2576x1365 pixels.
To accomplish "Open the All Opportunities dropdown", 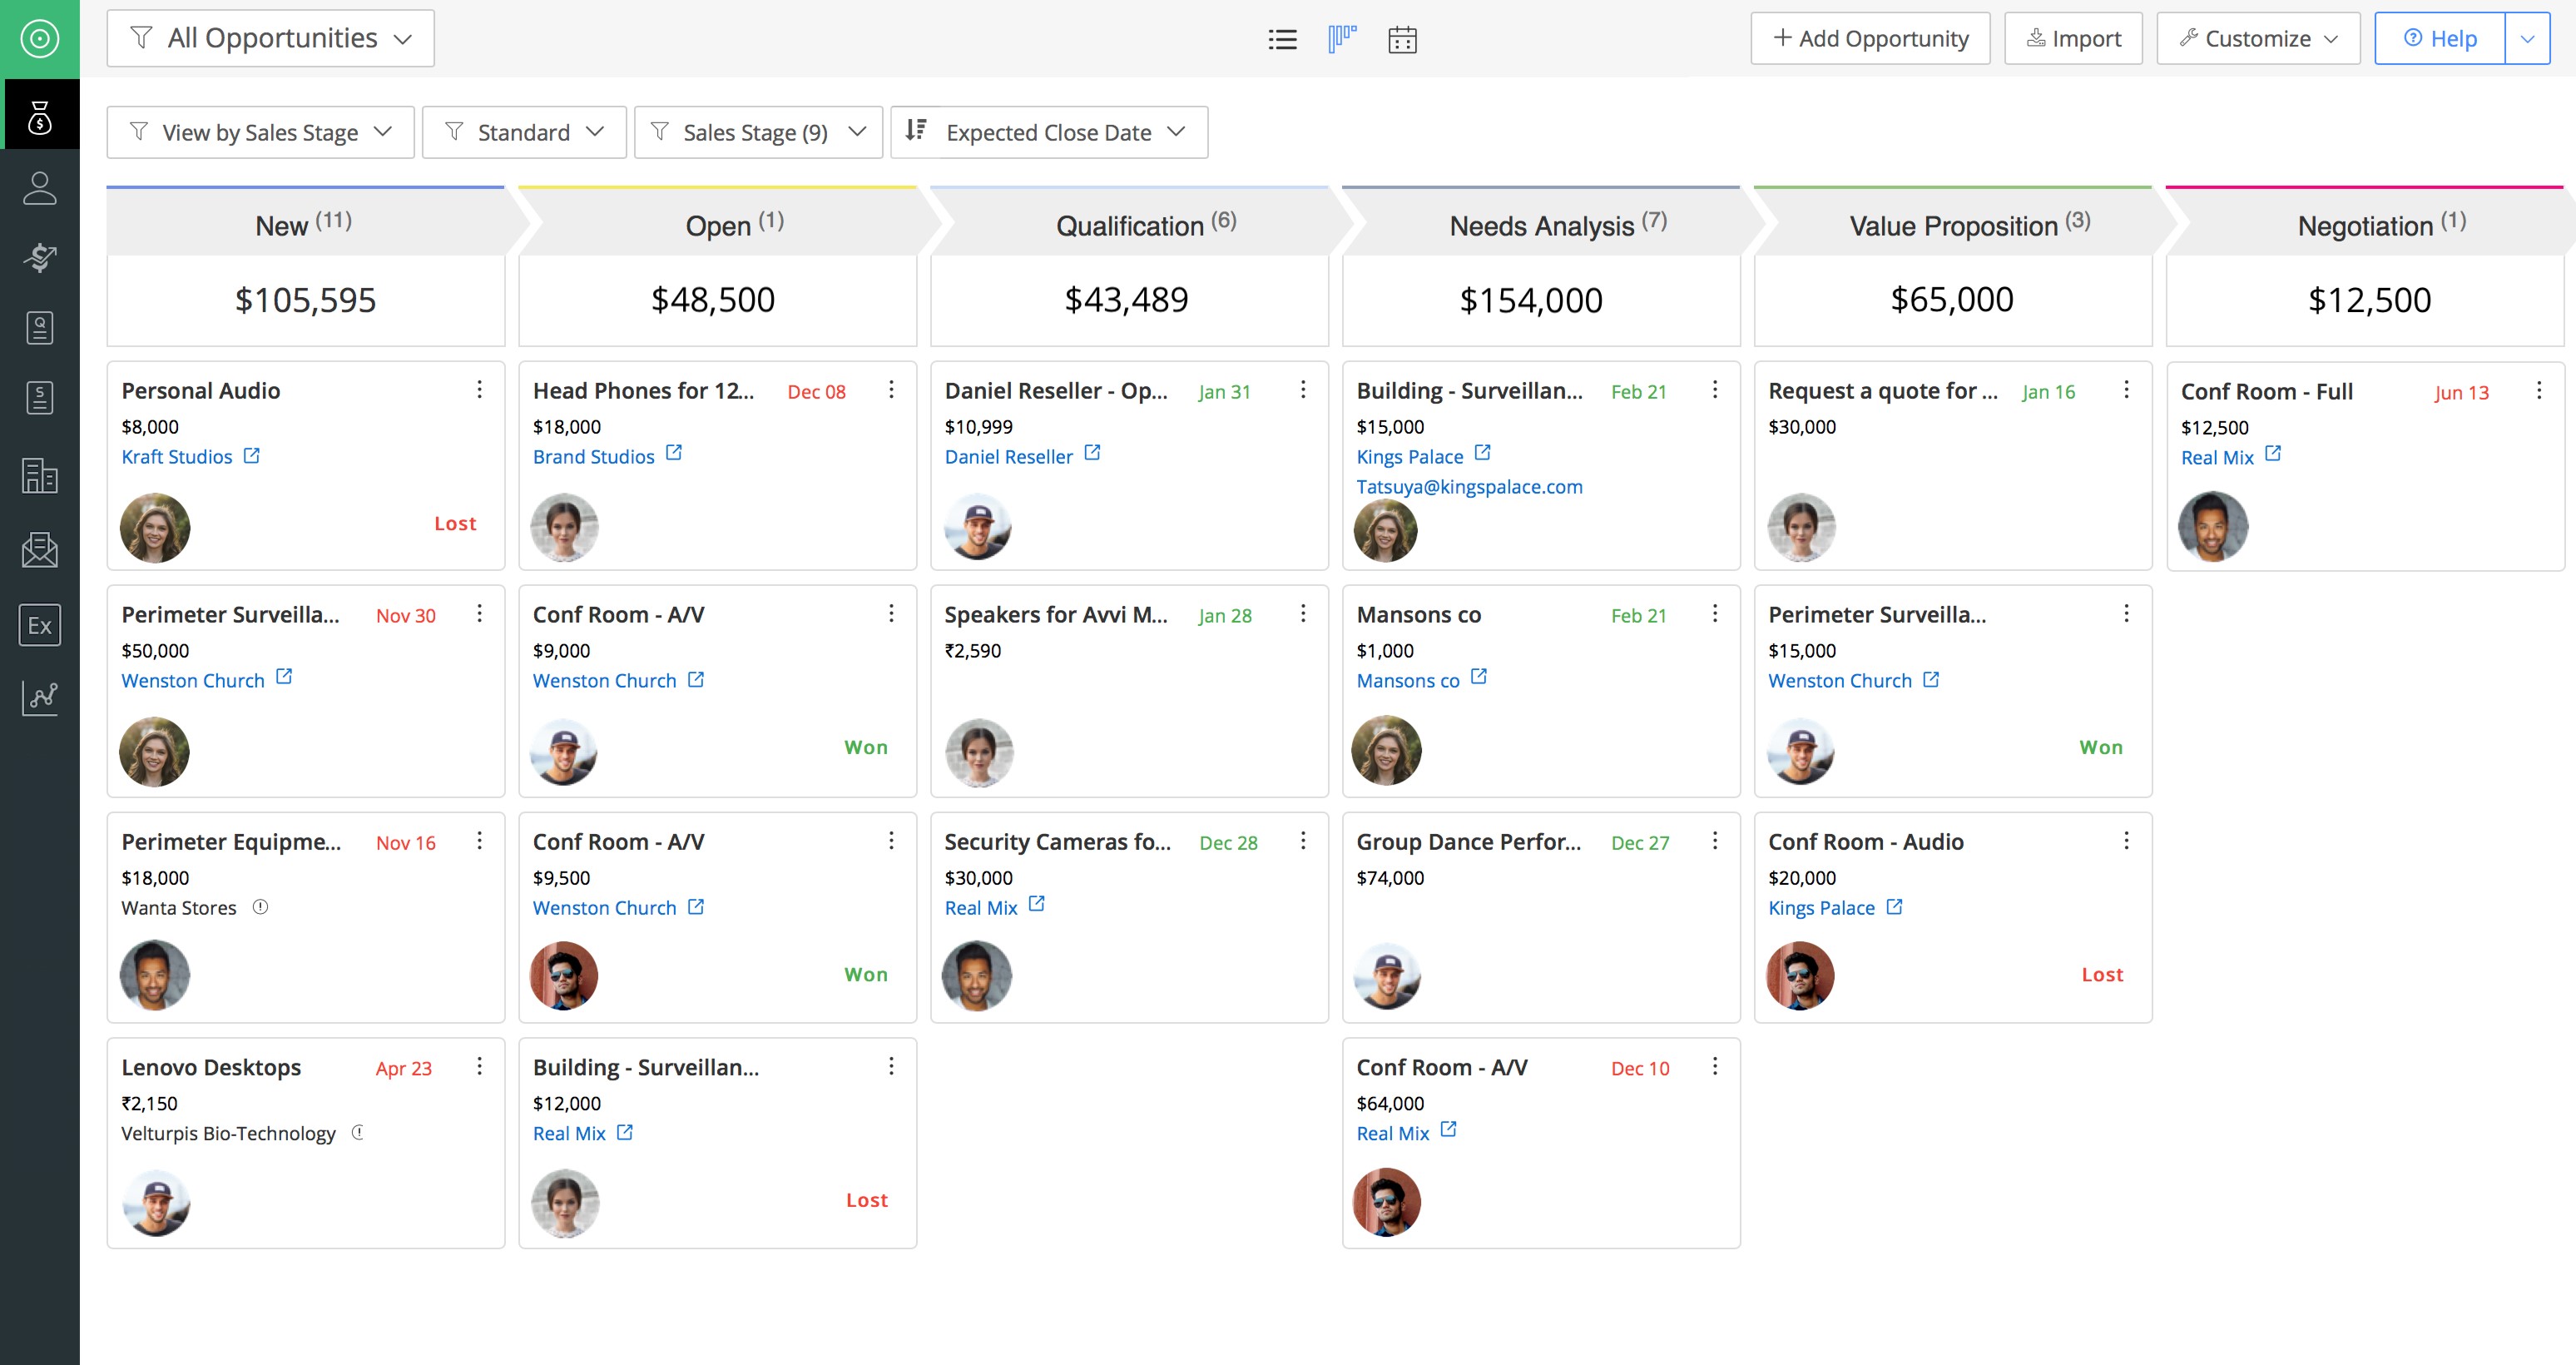I will pos(270,38).
